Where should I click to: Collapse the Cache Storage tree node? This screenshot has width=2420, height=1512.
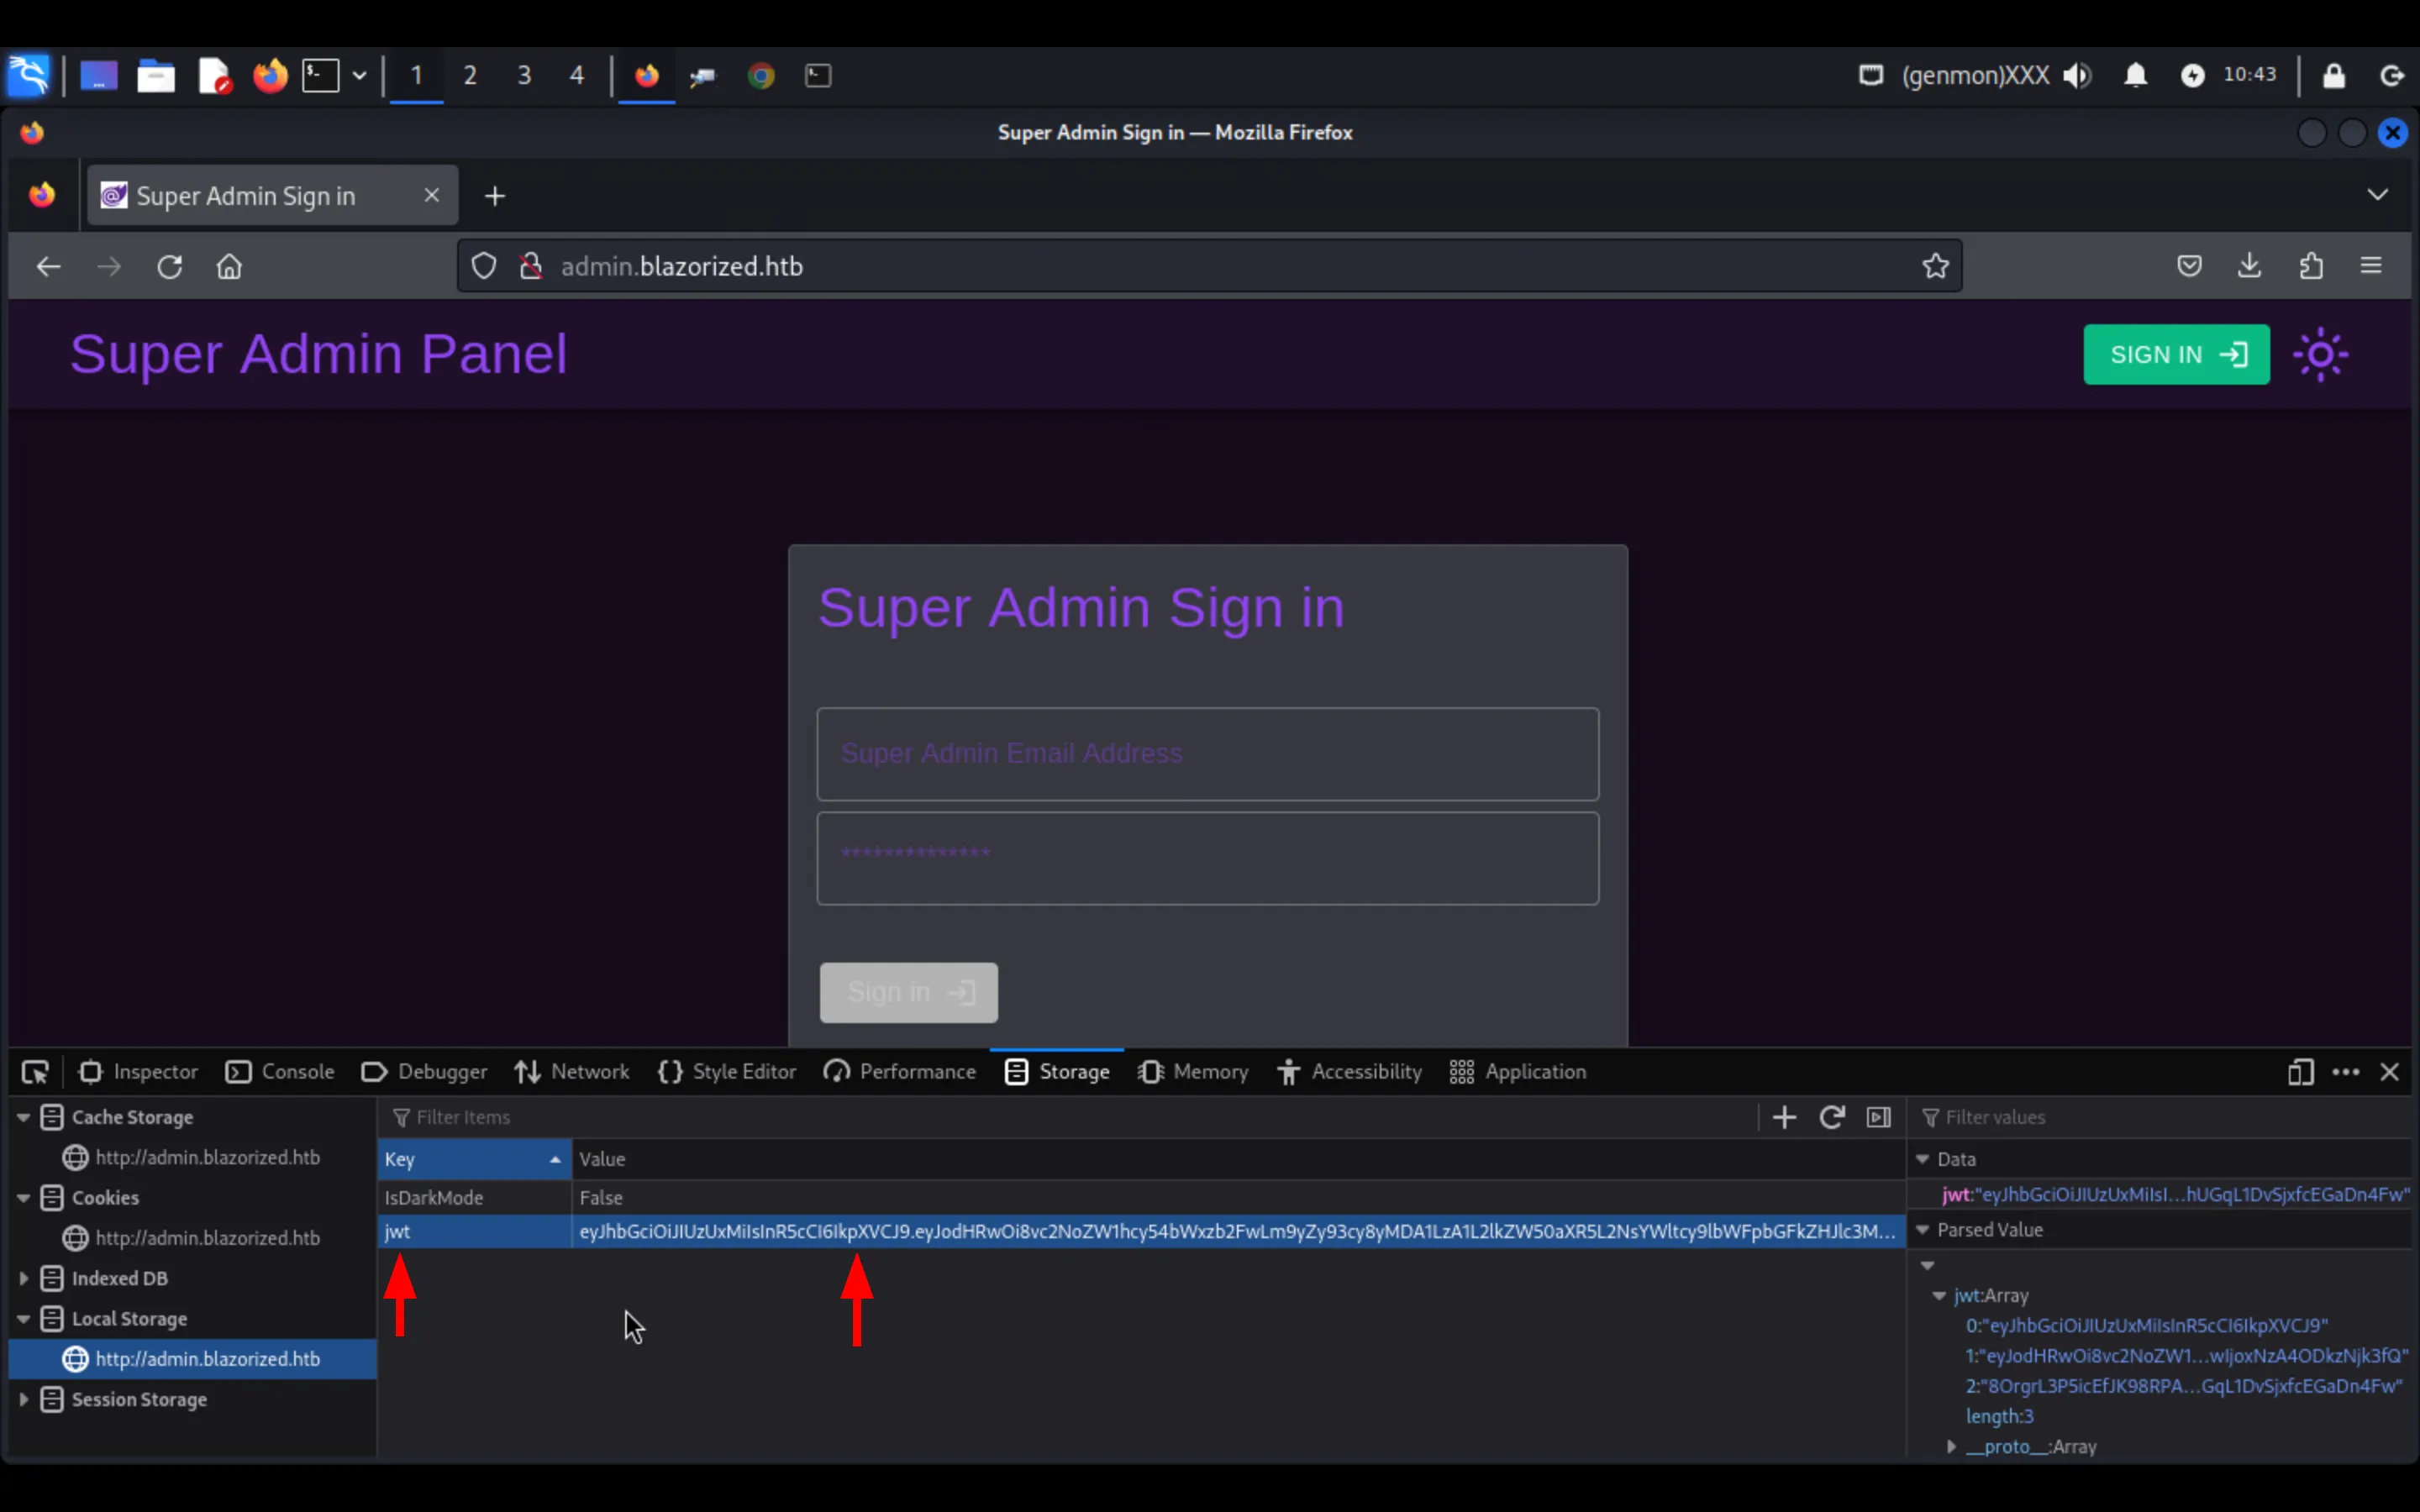tap(23, 1117)
